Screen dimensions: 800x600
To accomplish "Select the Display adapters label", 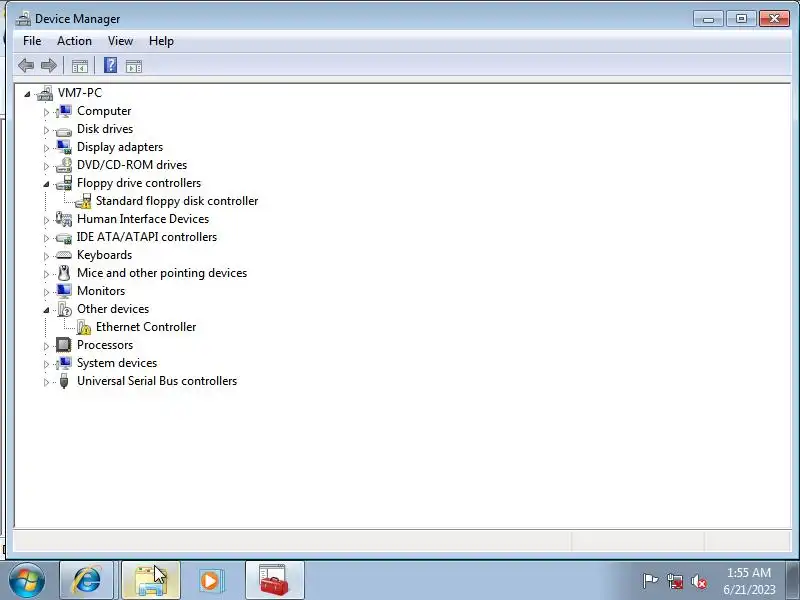I will [x=120, y=147].
